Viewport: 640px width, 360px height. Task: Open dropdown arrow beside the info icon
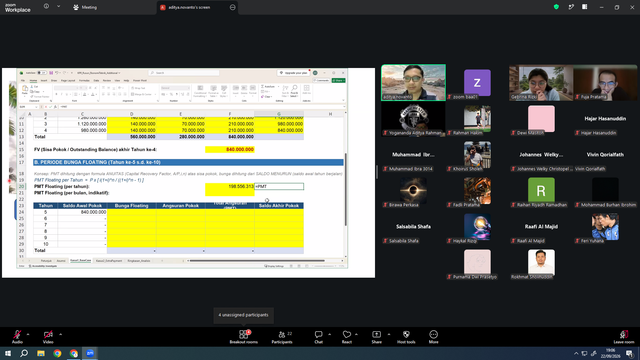(x=58, y=7)
